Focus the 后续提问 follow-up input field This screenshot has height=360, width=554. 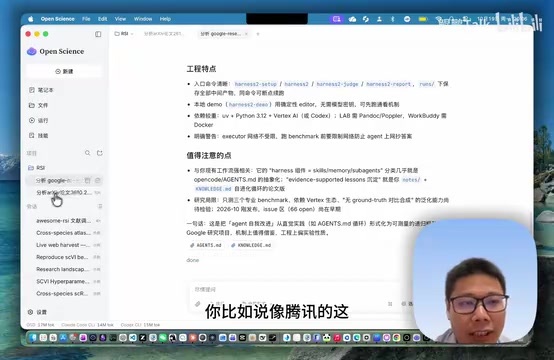click(297, 289)
